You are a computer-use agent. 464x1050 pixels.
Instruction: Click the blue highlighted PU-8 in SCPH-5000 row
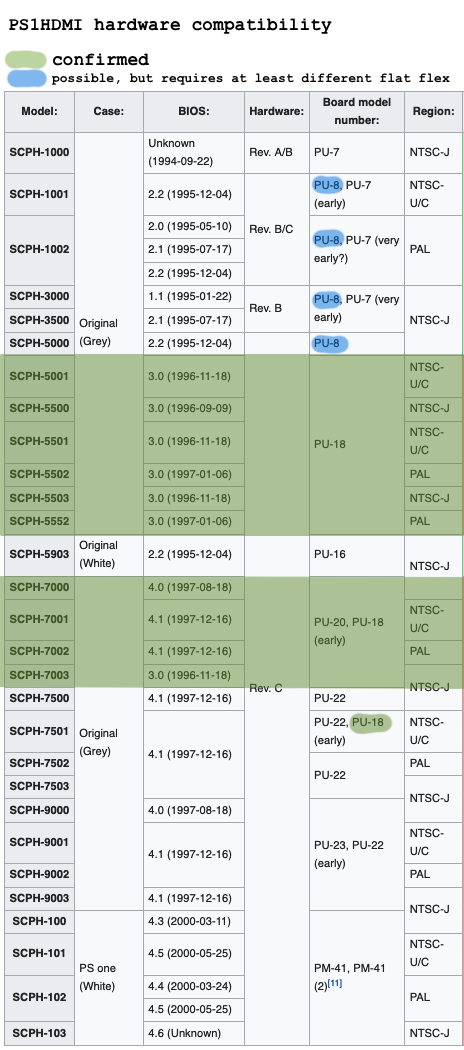coord(330,345)
